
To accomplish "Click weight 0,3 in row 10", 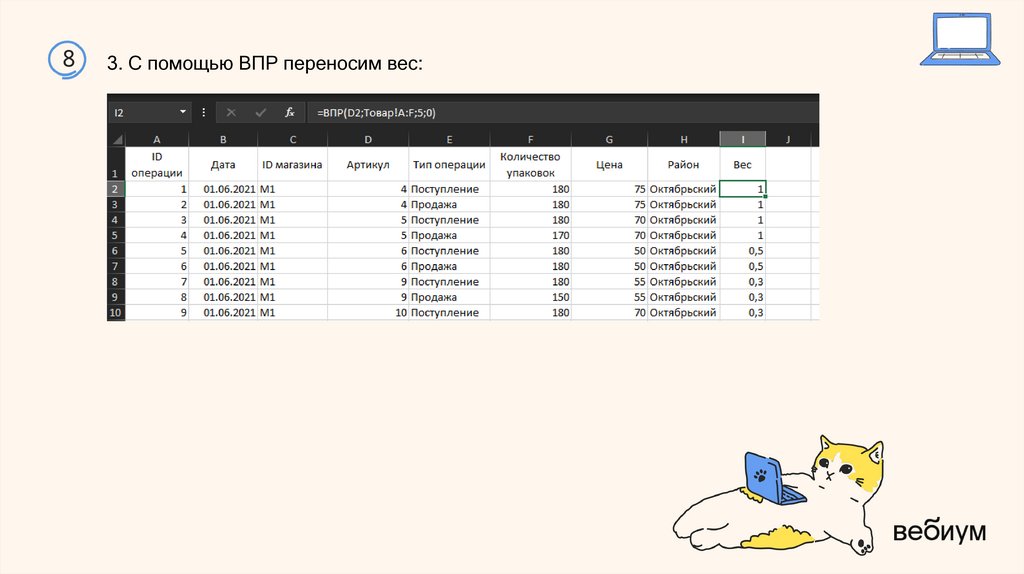I will click(743, 312).
